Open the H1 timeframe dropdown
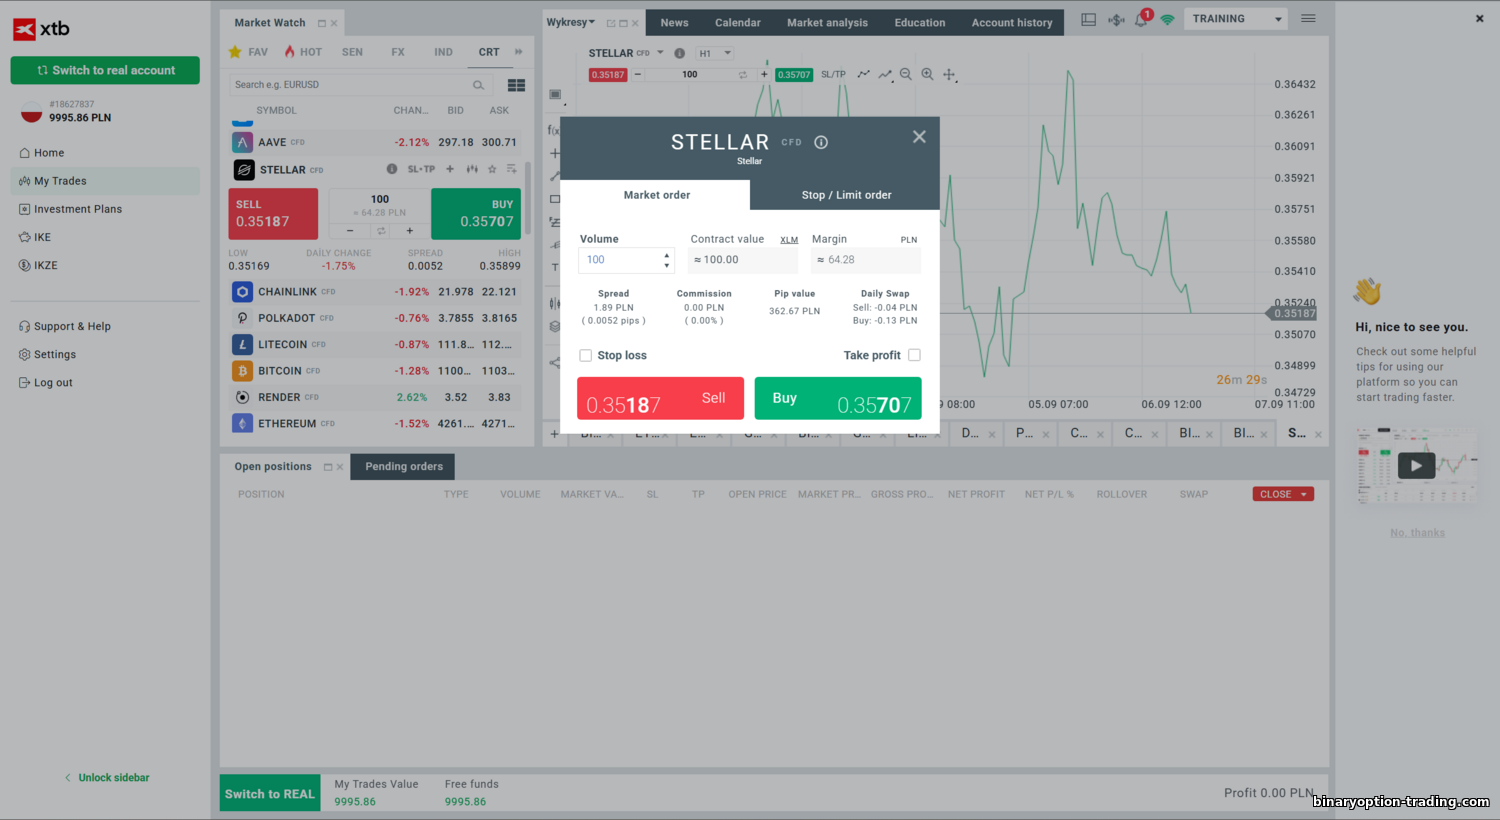The image size is (1500, 820). (x=715, y=53)
